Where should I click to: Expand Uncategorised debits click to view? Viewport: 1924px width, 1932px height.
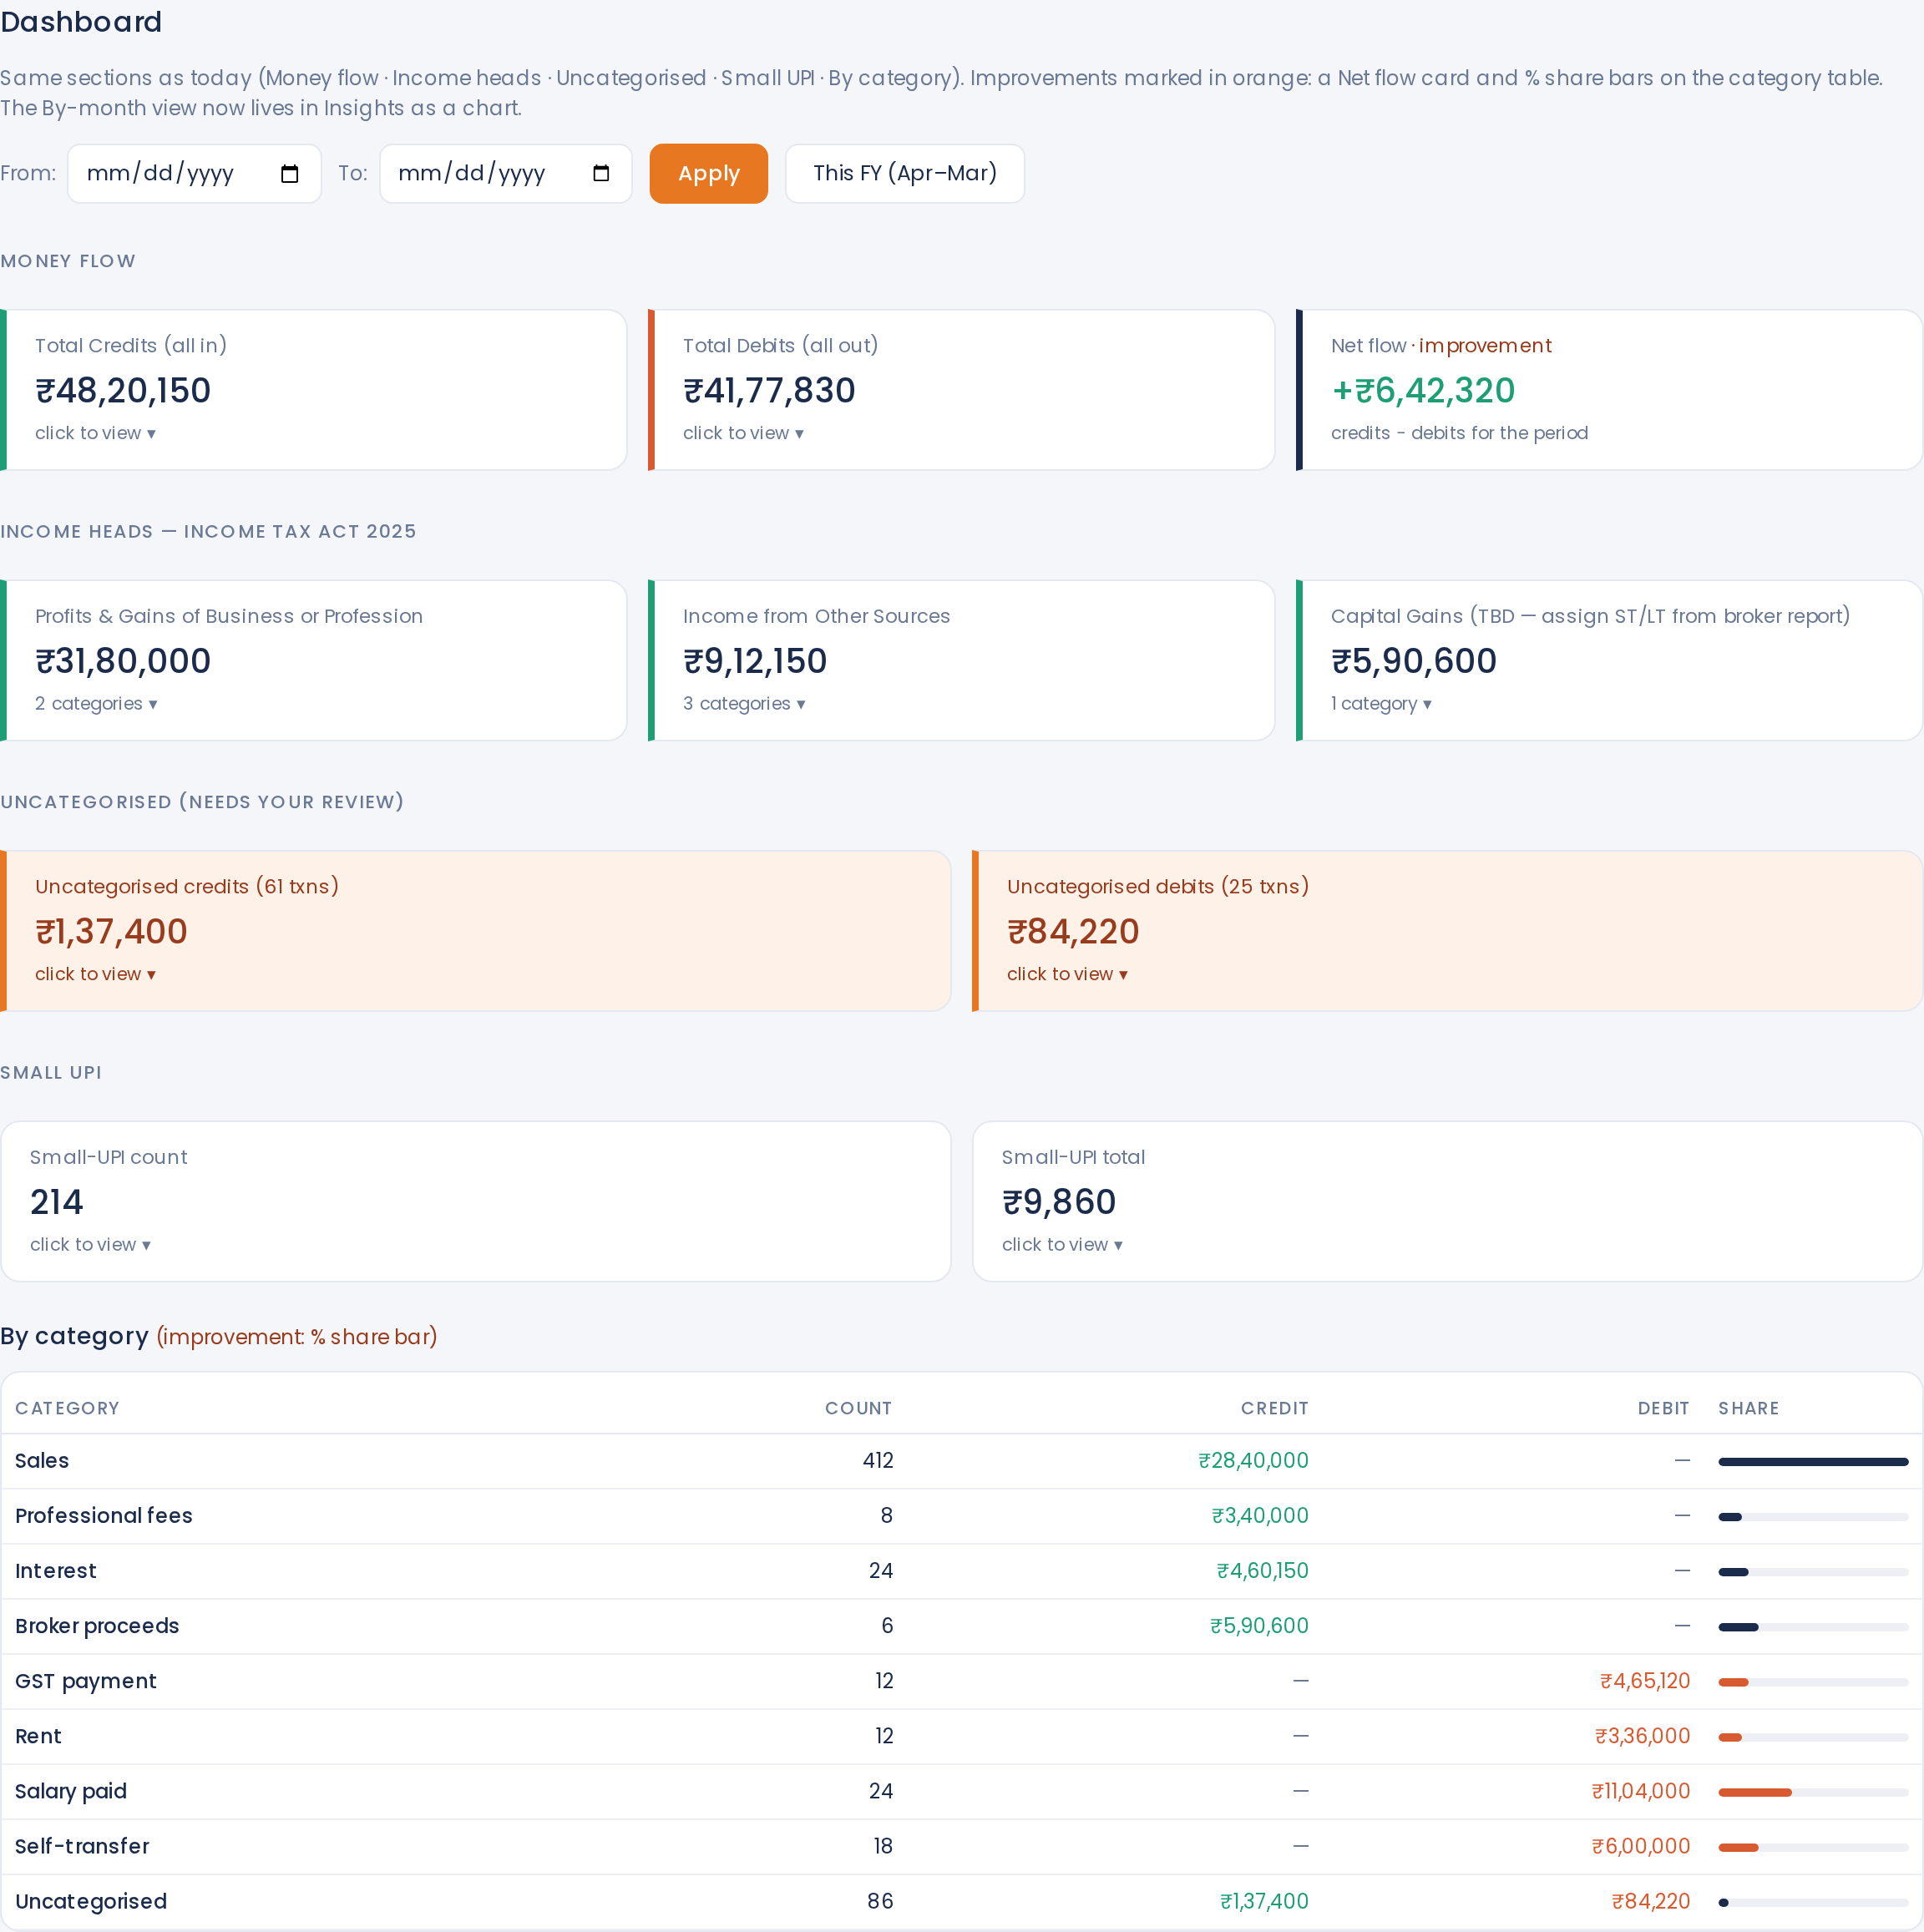point(1068,974)
